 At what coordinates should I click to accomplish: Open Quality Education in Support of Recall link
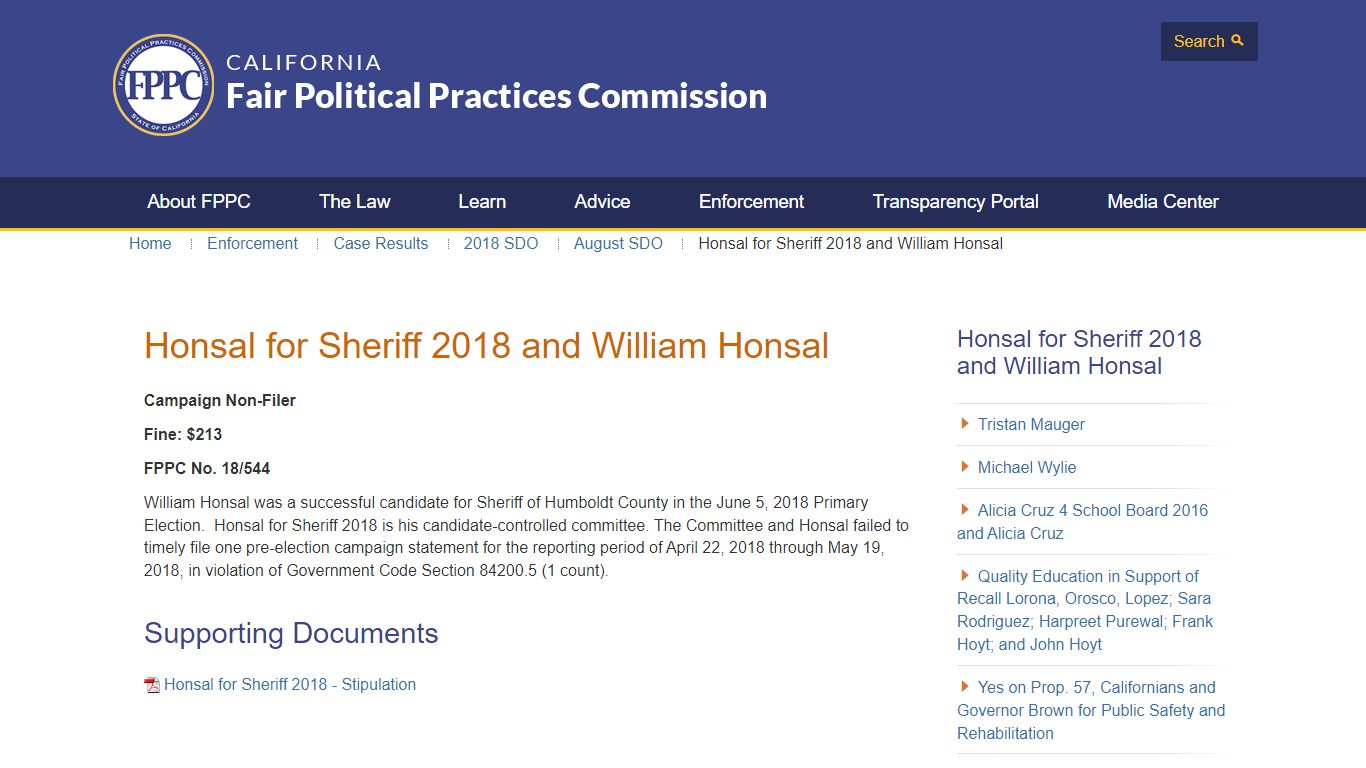tap(1085, 610)
